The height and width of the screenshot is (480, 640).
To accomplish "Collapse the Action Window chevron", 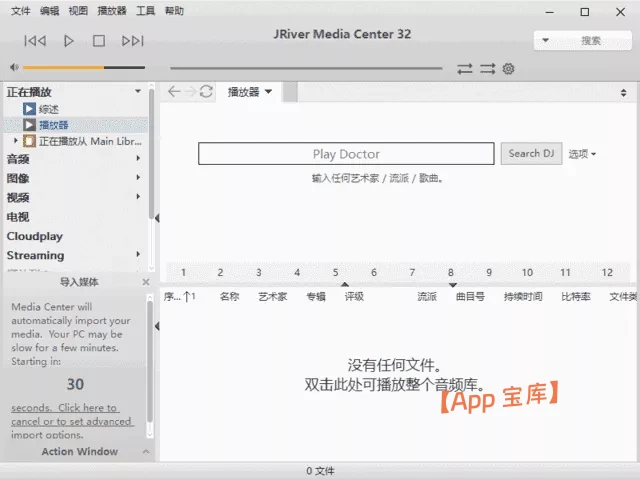I will pyautogui.click(x=146, y=451).
